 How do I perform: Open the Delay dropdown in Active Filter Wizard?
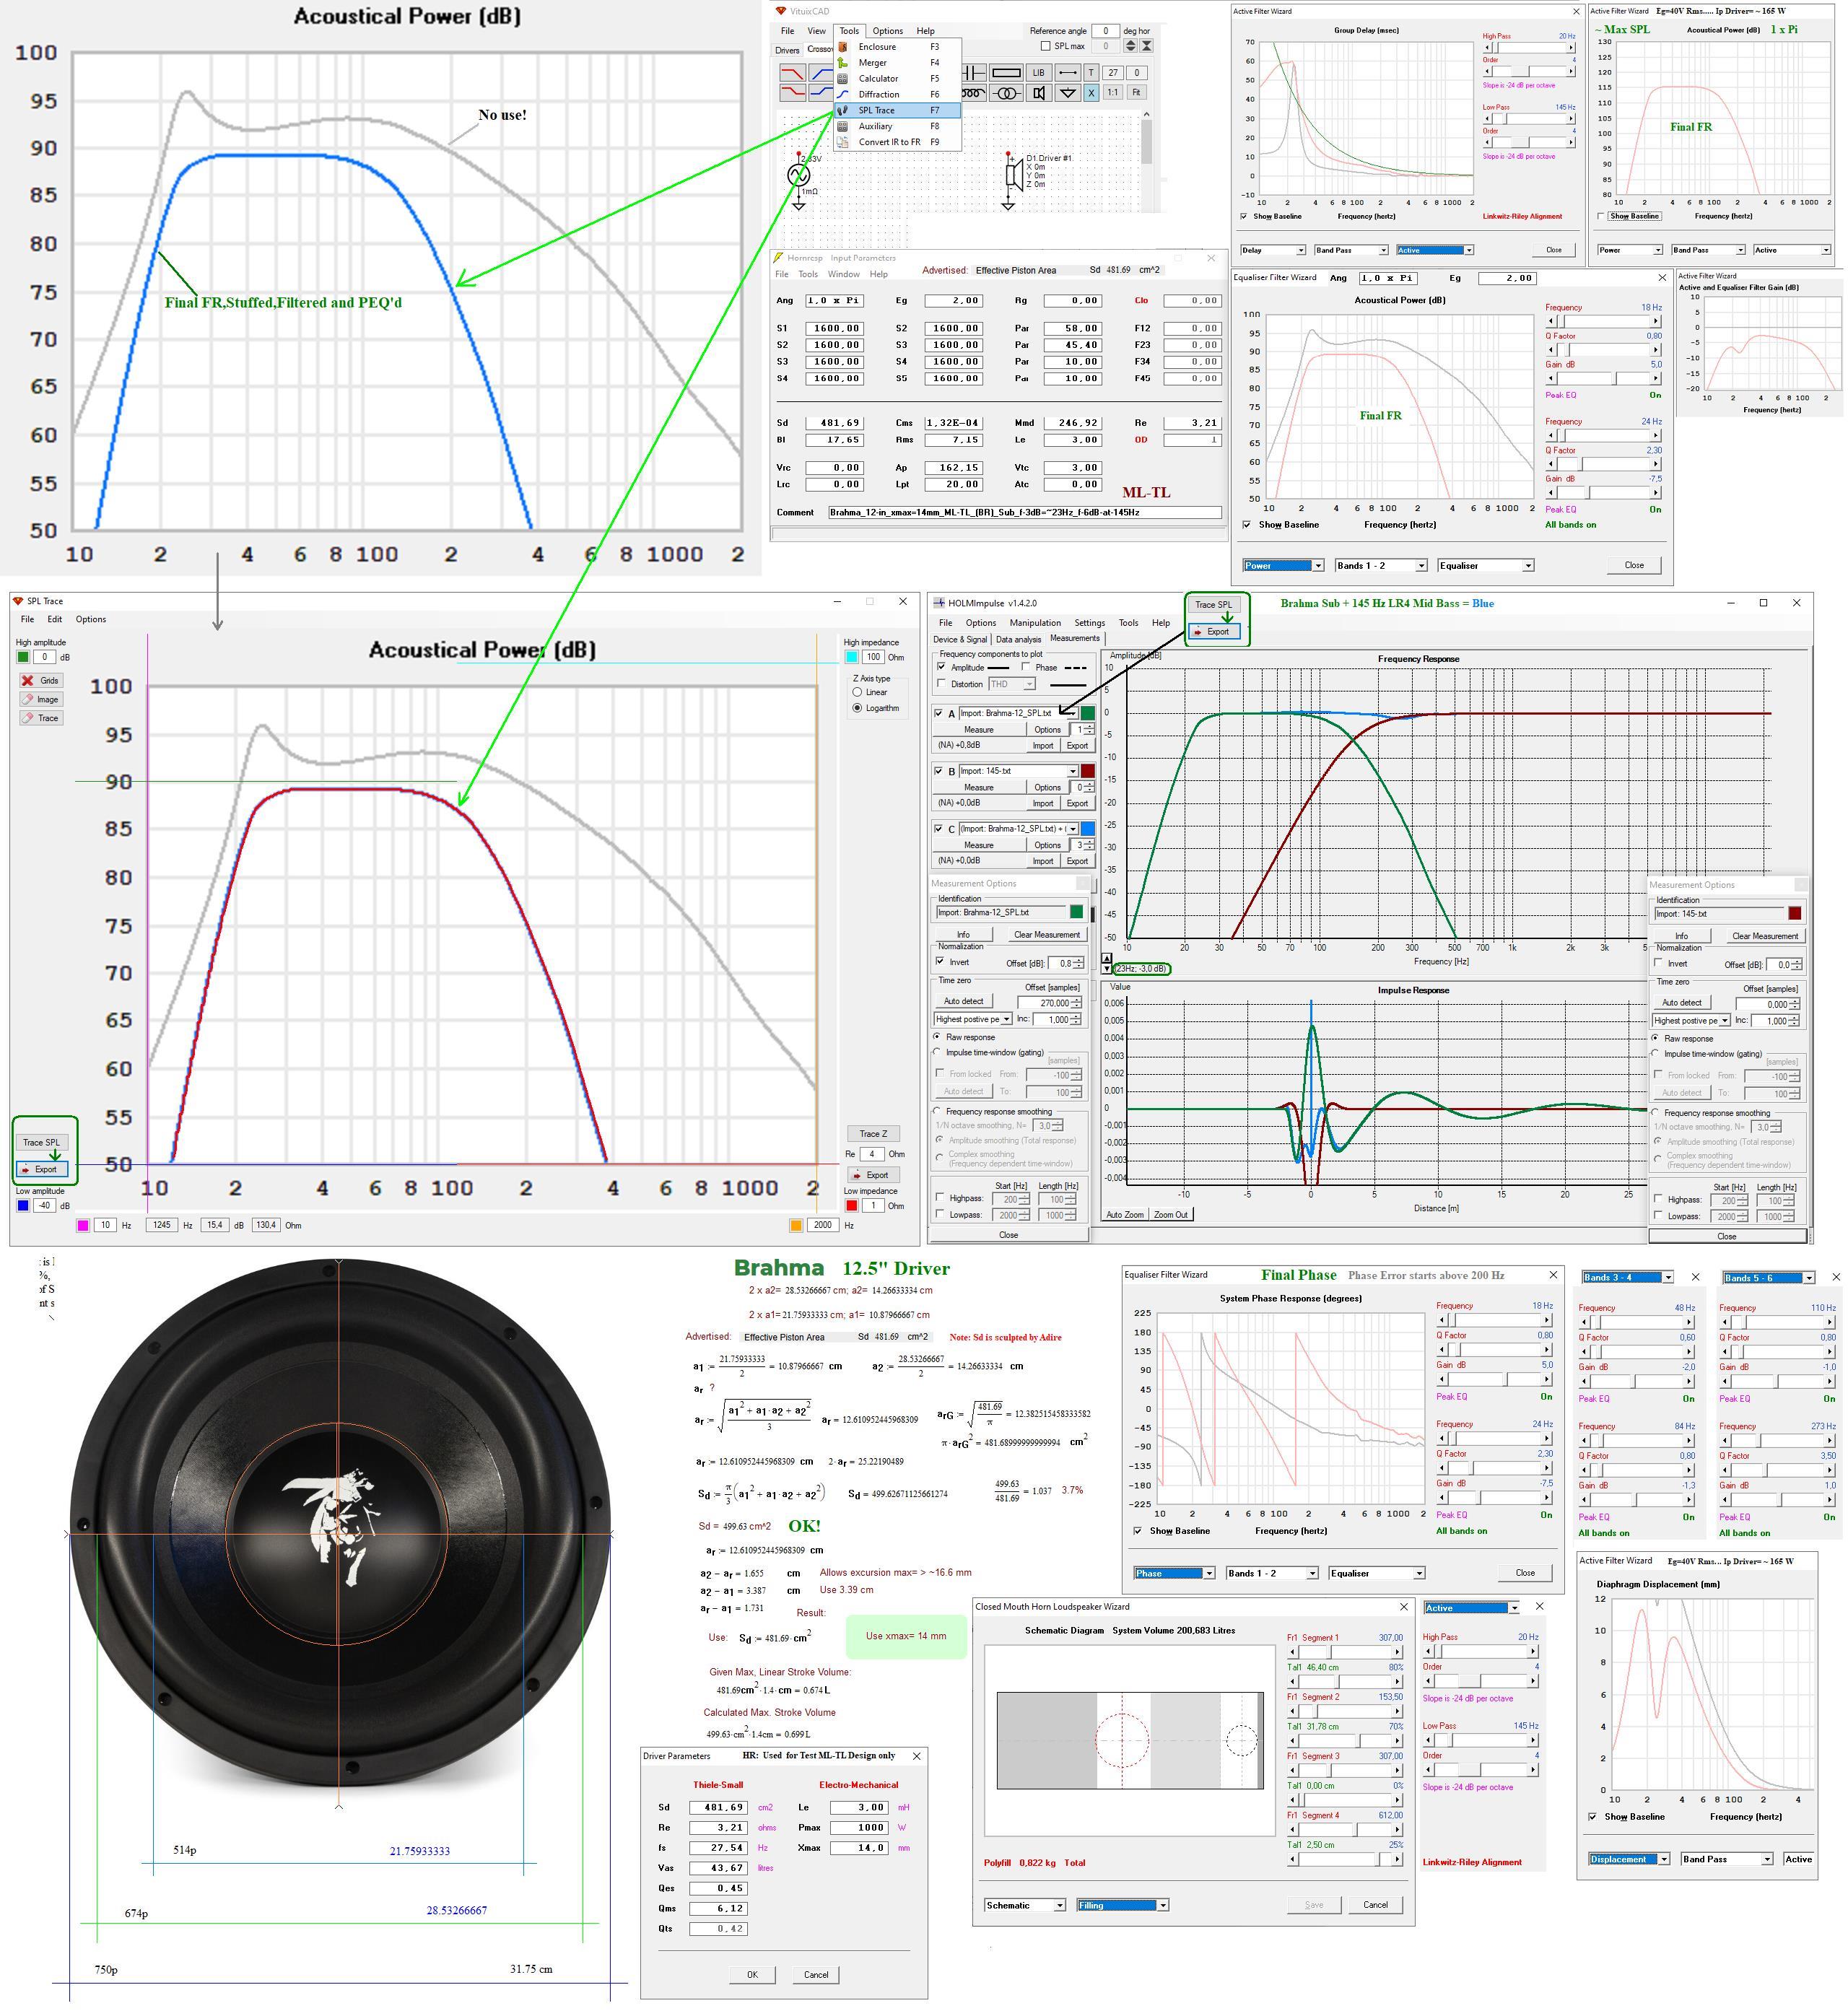1273,250
